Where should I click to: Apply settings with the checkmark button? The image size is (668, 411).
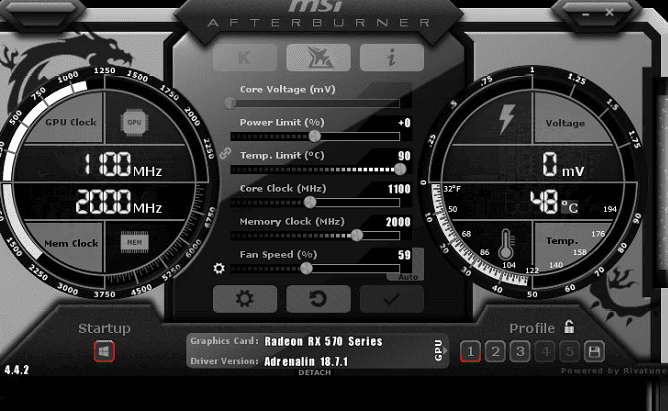tap(392, 299)
